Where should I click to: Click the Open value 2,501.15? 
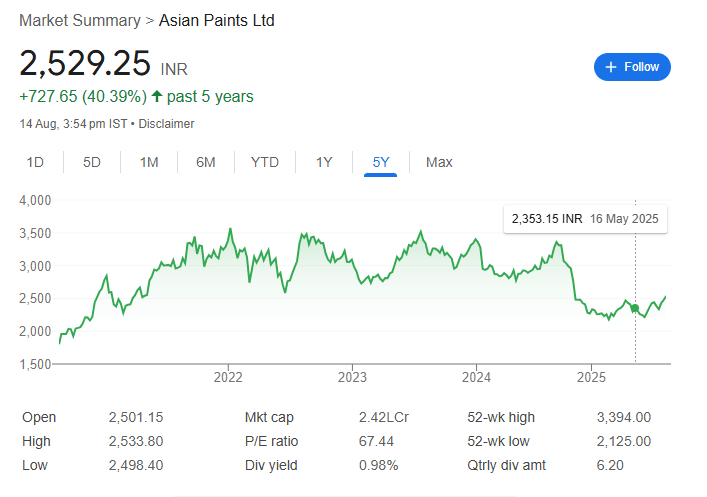(136, 417)
